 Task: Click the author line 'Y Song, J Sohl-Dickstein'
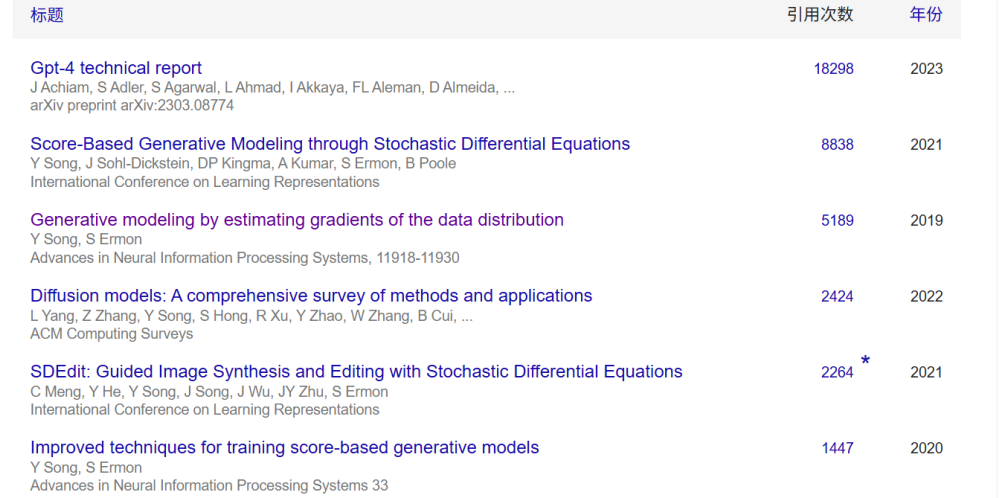(243, 163)
